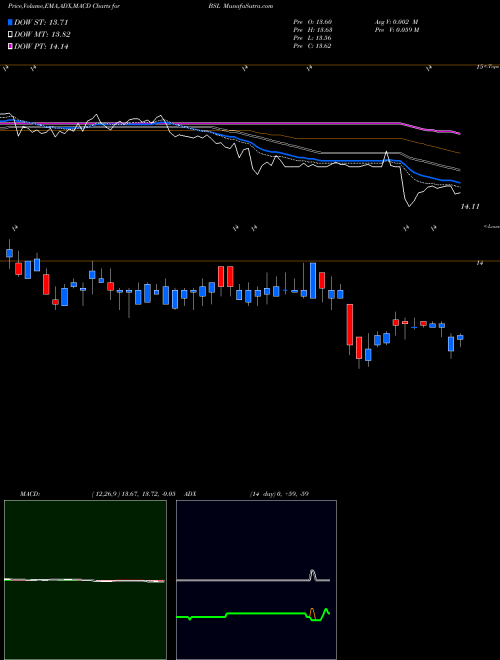Click the thick blue DOW ST line end on EMA chart
This screenshot has height=660, width=500.
458,182
